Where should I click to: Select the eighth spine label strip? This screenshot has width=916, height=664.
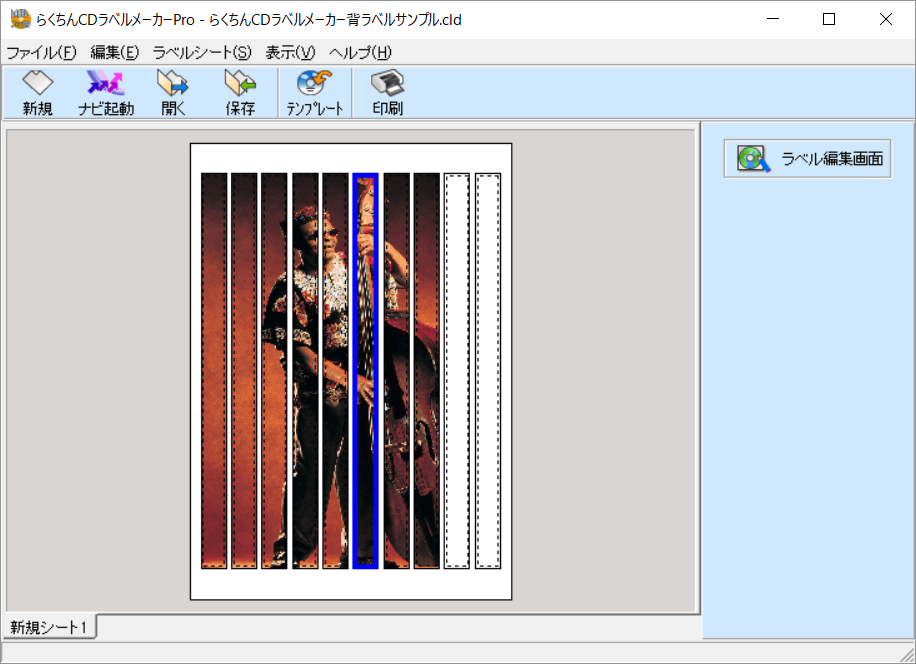[x=426, y=370]
